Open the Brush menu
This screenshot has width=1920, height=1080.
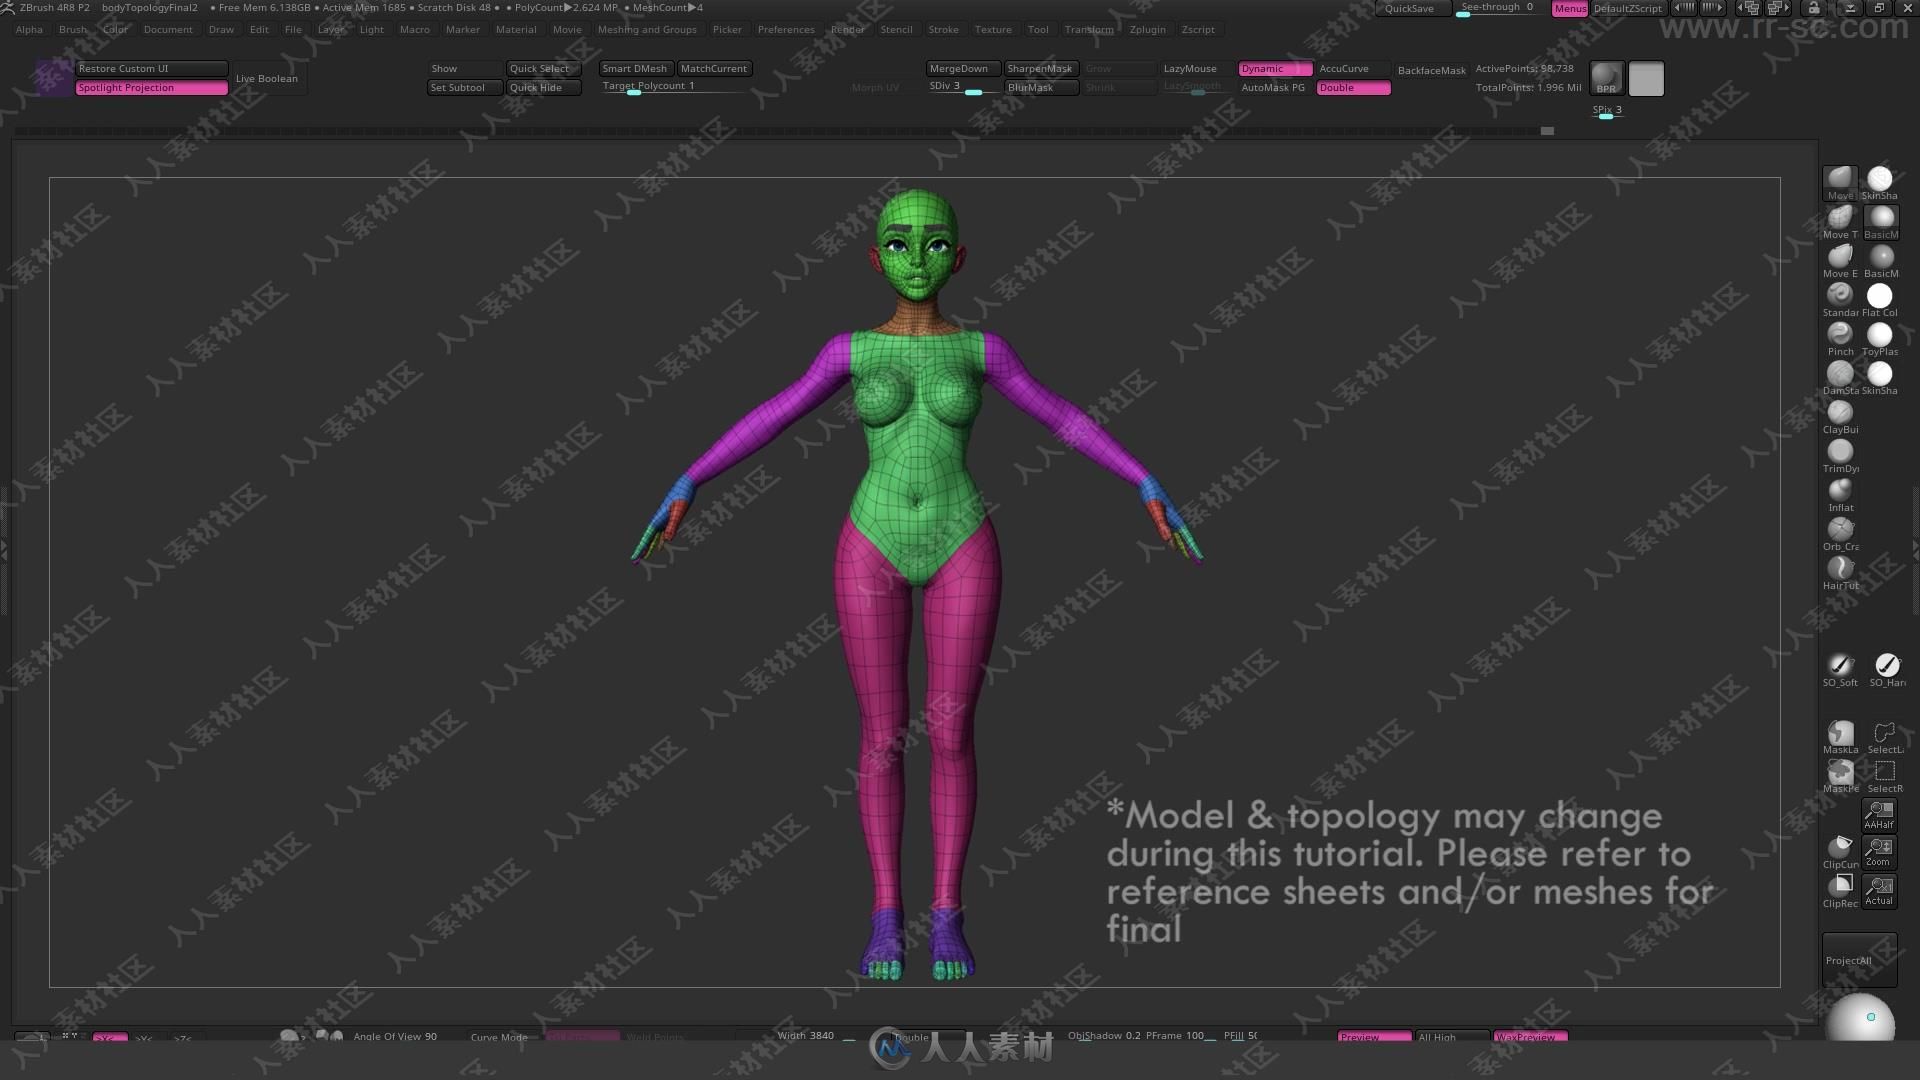pos(73,29)
